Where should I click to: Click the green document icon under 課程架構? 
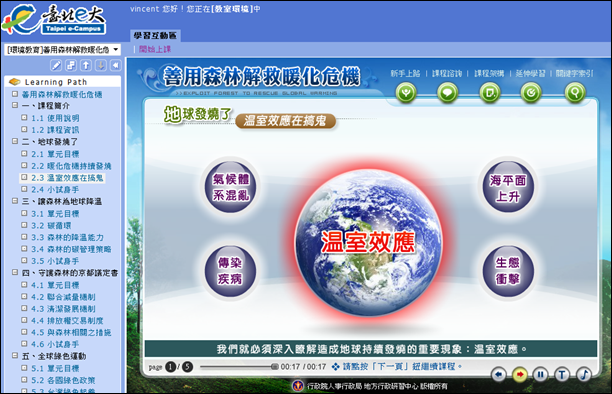[x=489, y=93]
